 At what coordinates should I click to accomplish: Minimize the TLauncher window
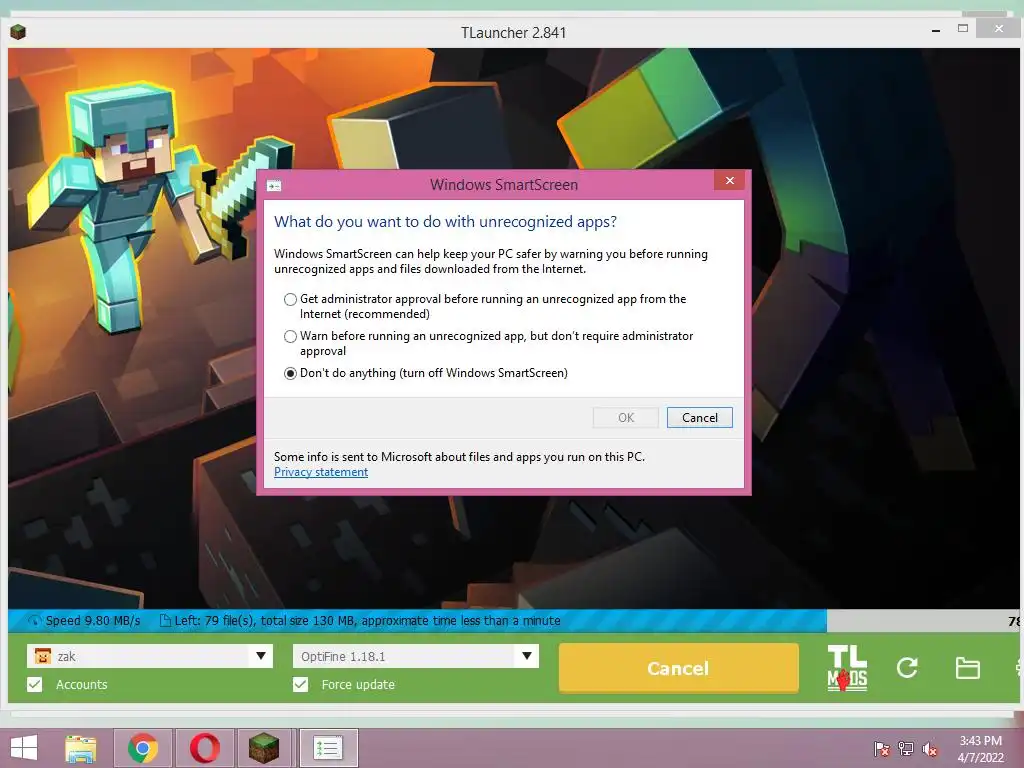point(936,30)
